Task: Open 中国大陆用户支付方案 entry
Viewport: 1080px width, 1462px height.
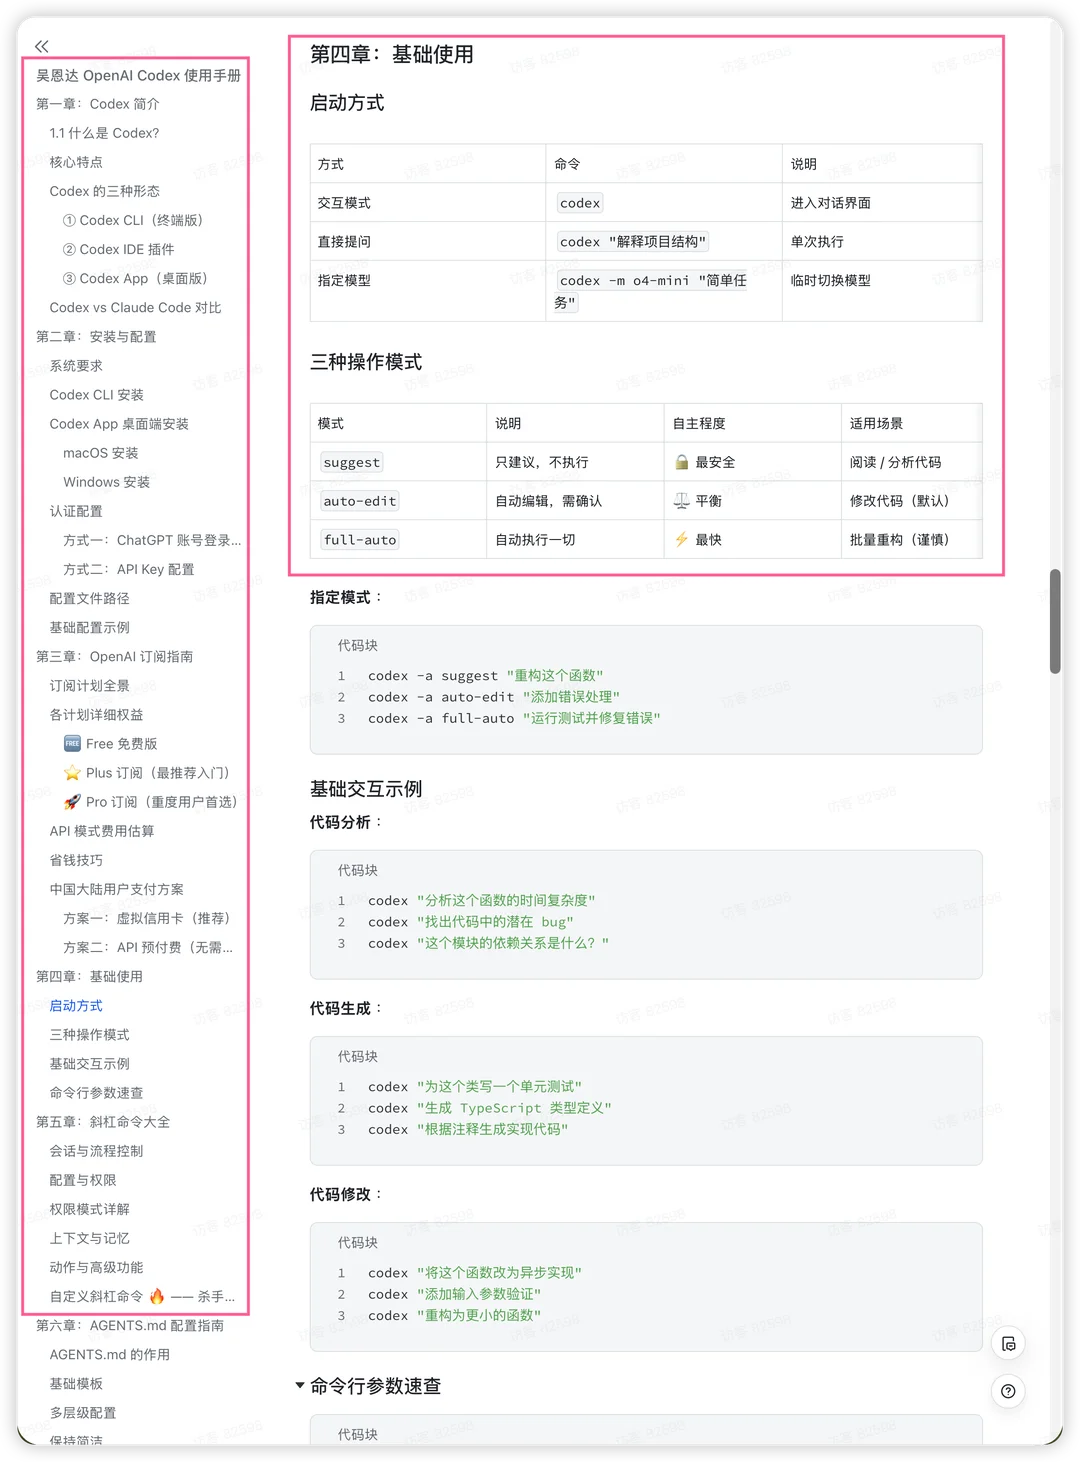Action: [x=117, y=889]
